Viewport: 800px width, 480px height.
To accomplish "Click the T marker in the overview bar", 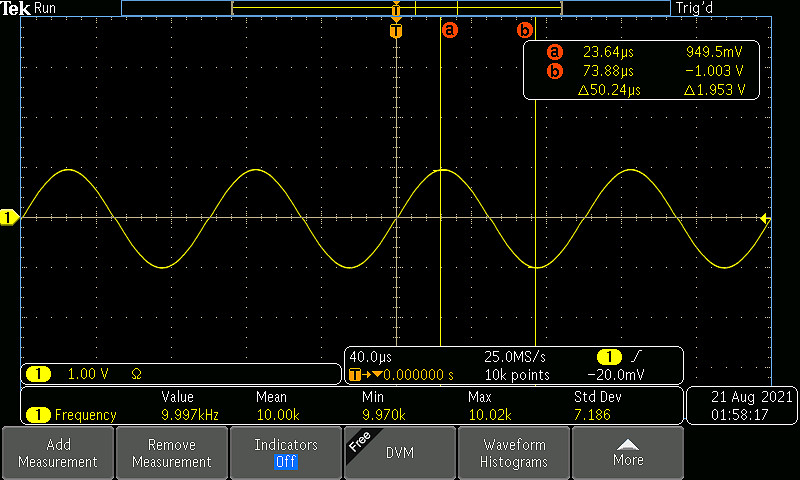I will (396, 10).
